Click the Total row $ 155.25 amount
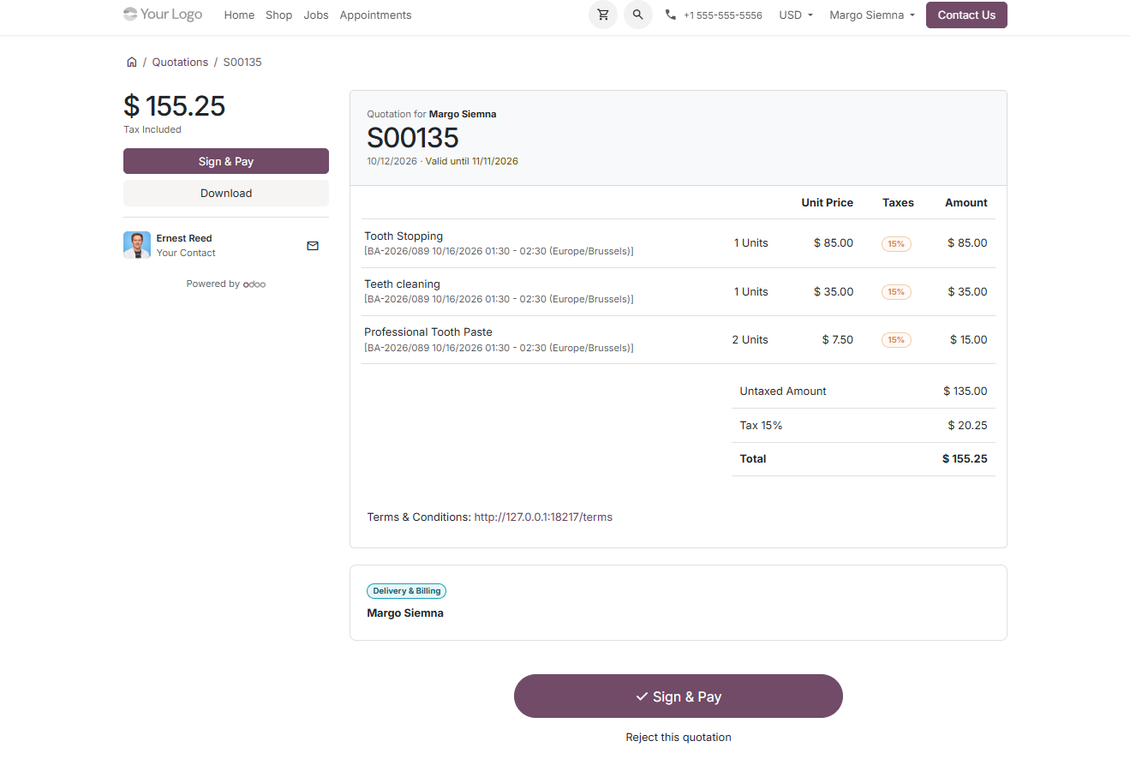1130x765 pixels. [x=965, y=459]
